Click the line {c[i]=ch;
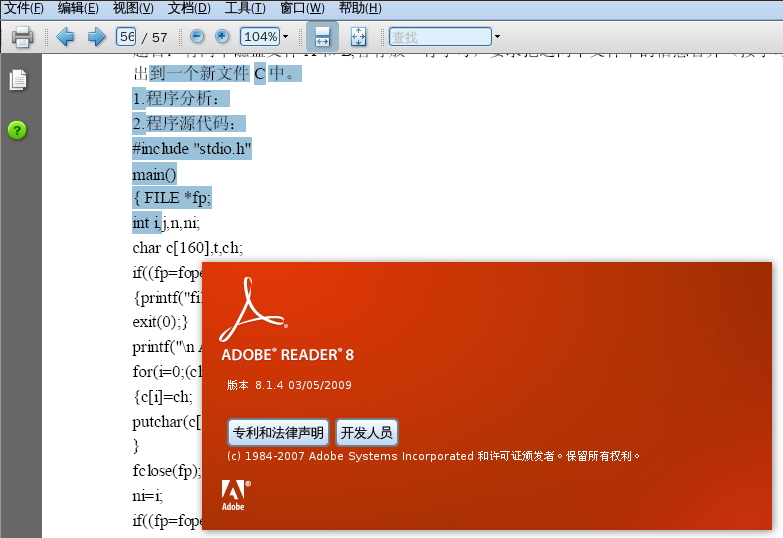The width and height of the screenshot is (783, 538). click(163, 397)
